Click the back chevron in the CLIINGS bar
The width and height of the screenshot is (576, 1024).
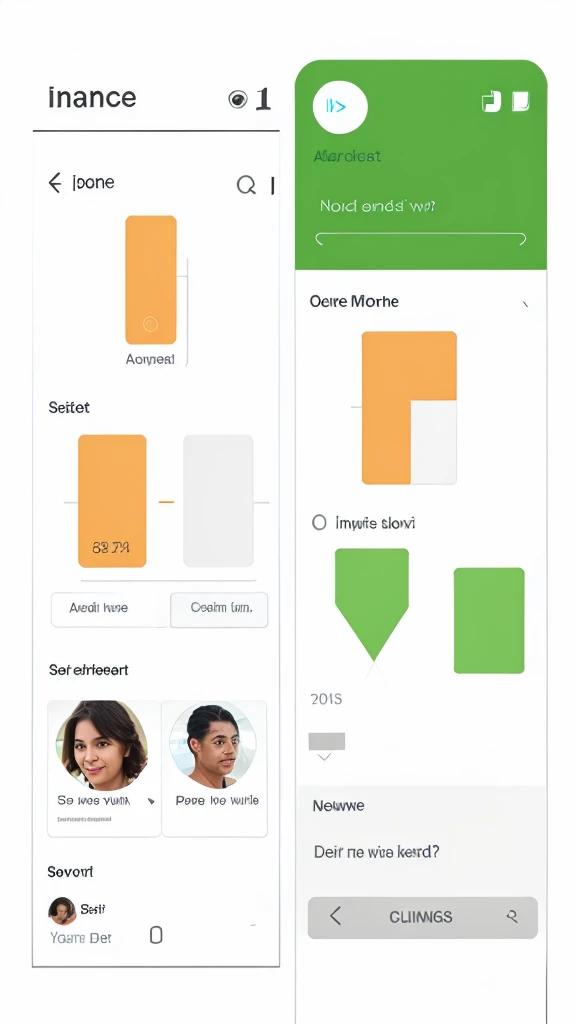[x=335, y=916]
